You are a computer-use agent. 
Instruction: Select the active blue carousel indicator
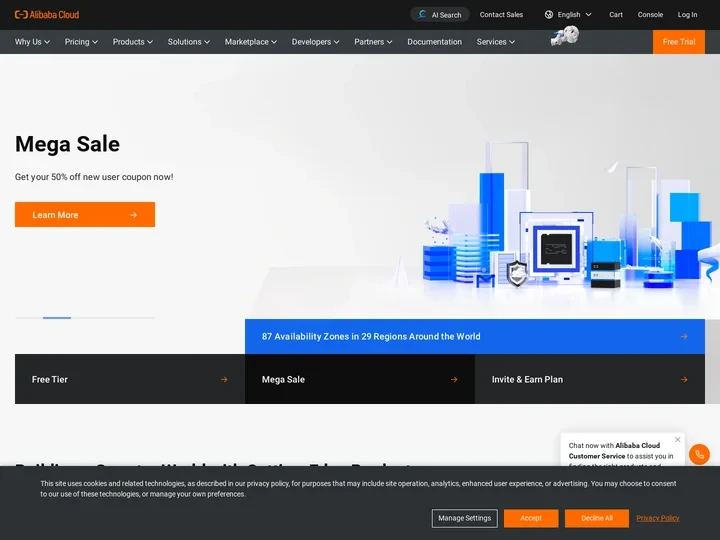pyautogui.click(x=57, y=318)
